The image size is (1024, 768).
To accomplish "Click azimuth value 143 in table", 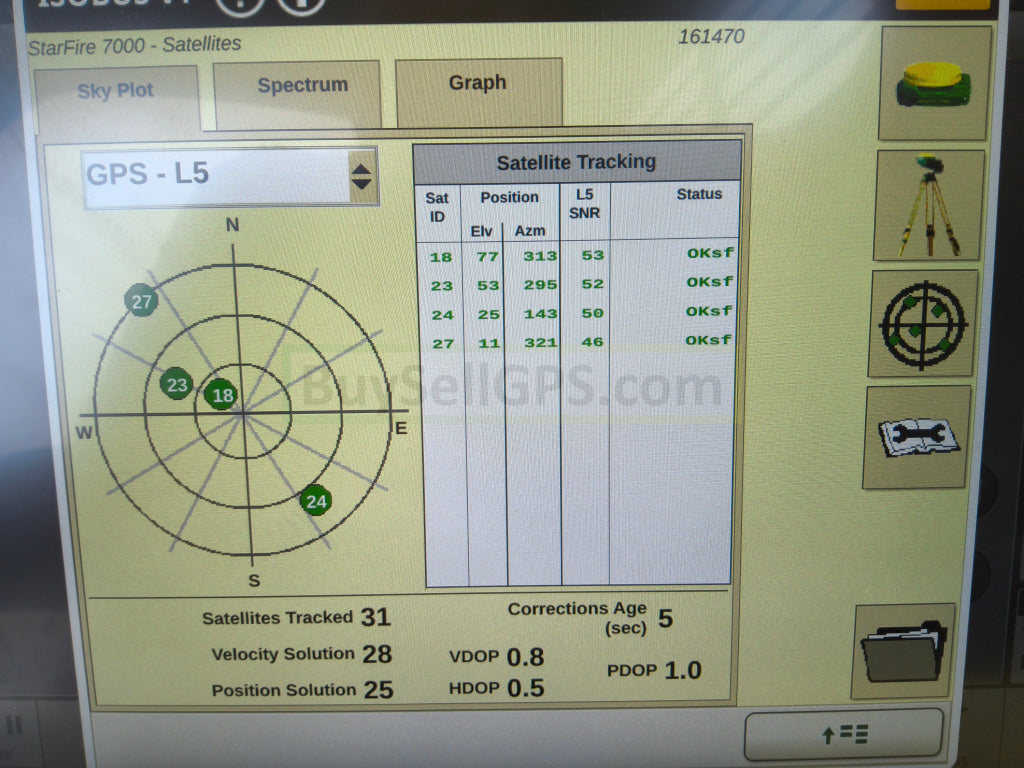I will pyautogui.click(x=541, y=313).
